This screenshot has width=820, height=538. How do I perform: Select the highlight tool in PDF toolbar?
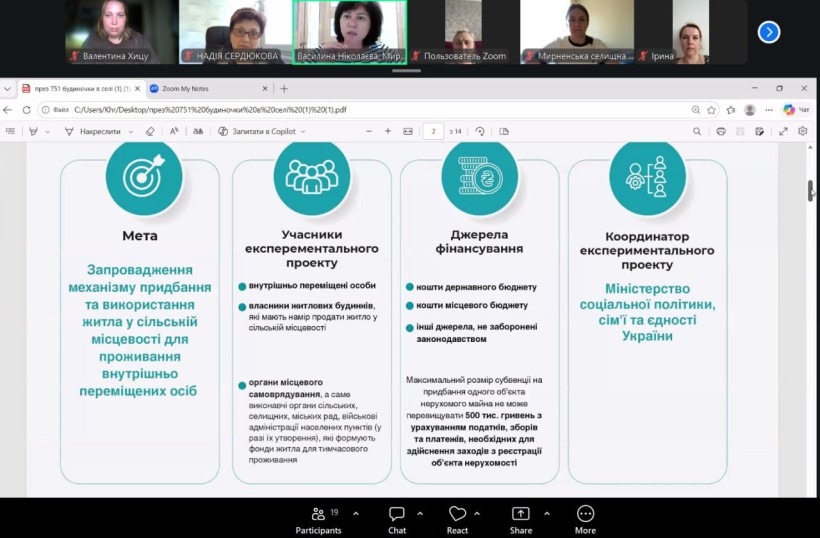[x=33, y=132]
